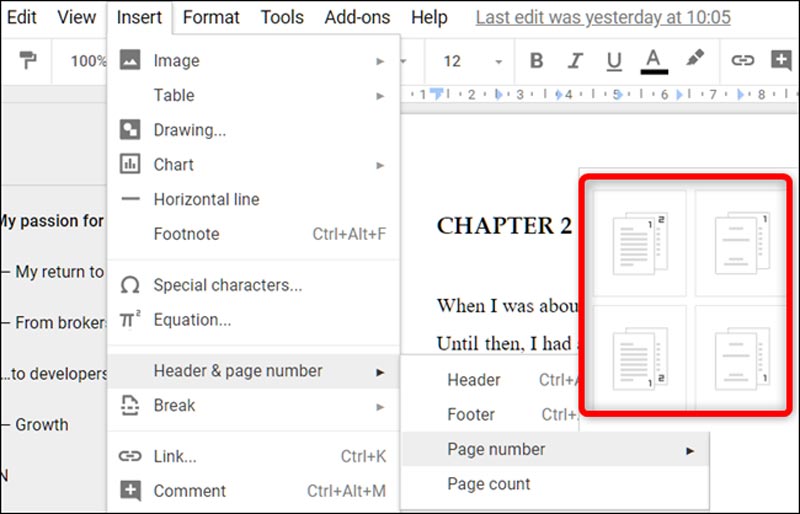Select Special characters... entry
The width and height of the screenshot is (800, 514).
click(x=254, y=285)
